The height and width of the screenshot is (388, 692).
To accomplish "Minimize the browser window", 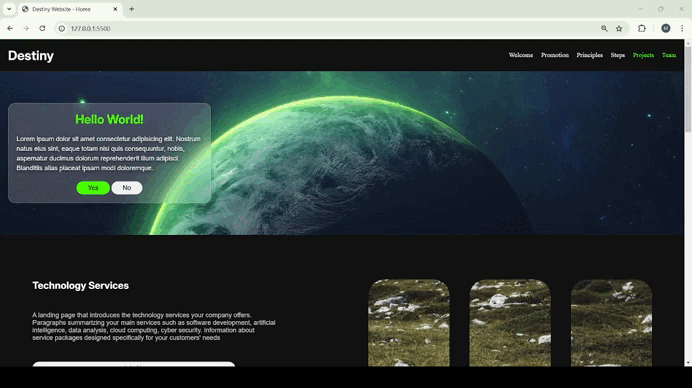I will click(640, 9).
